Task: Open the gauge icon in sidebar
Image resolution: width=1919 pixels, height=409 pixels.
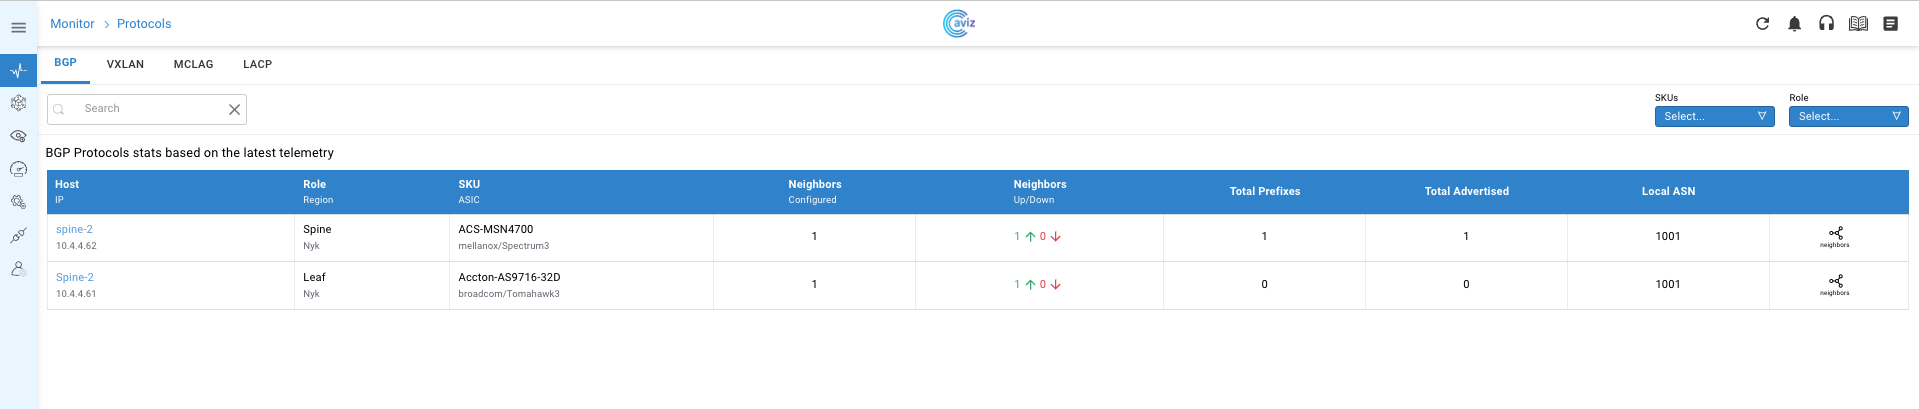Action: tap(18, 169)
